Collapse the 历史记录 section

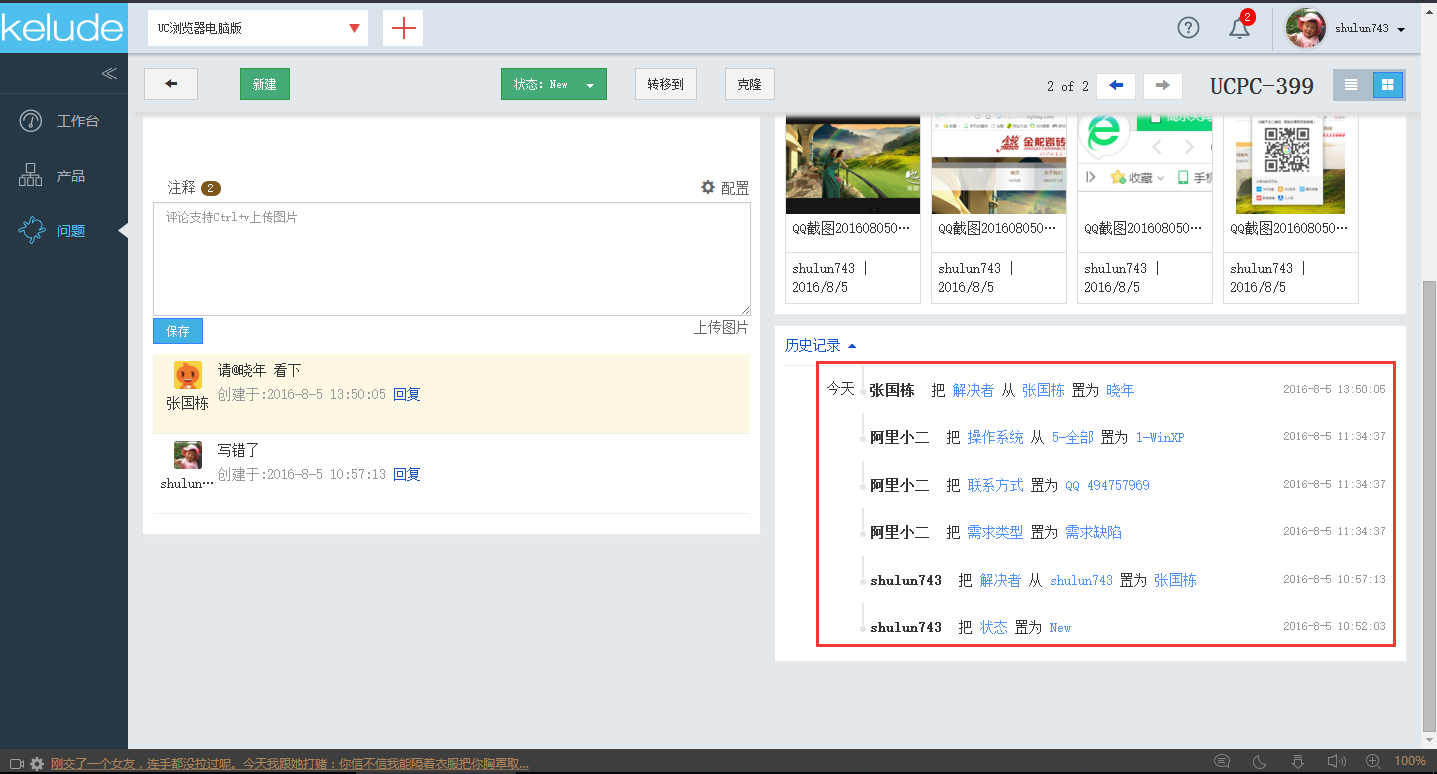(820, 346)
